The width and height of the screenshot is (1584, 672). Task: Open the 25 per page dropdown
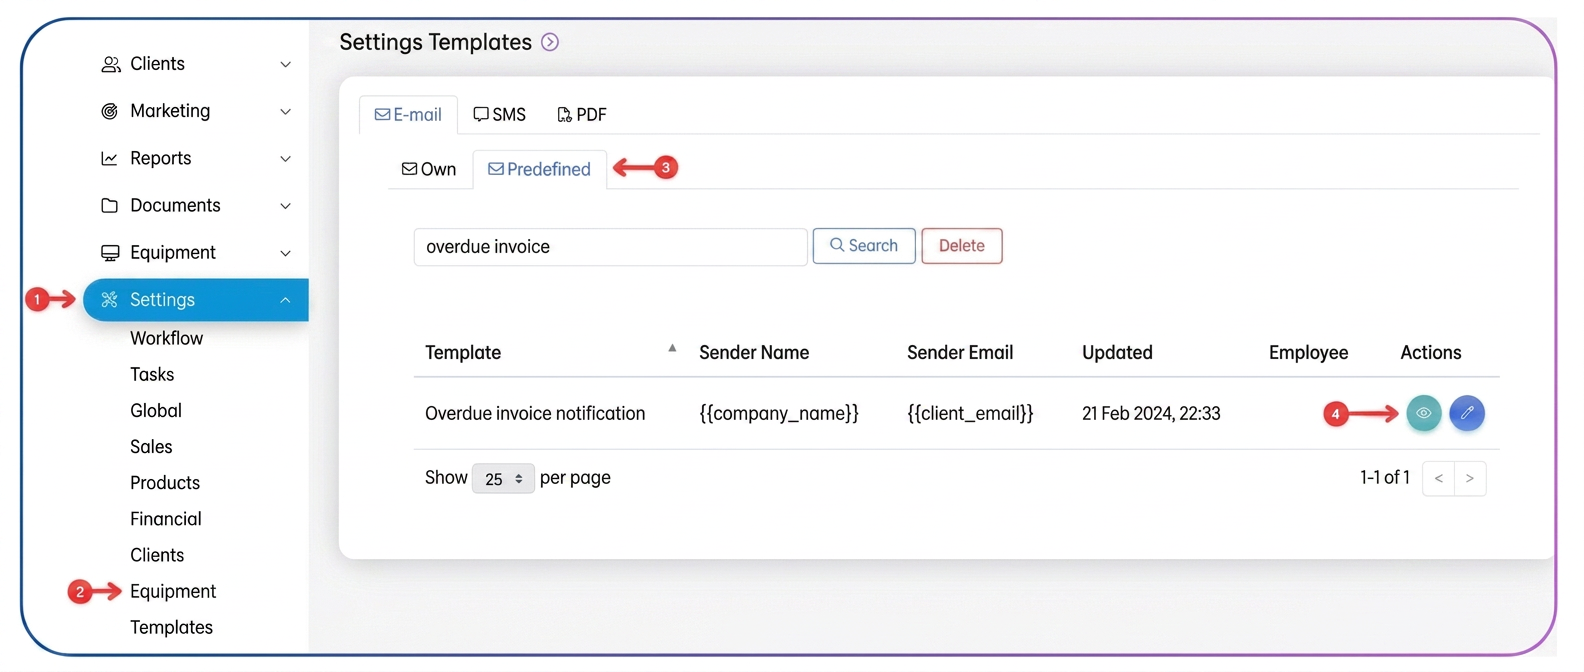pyautogui.click(x=503, y=479)
